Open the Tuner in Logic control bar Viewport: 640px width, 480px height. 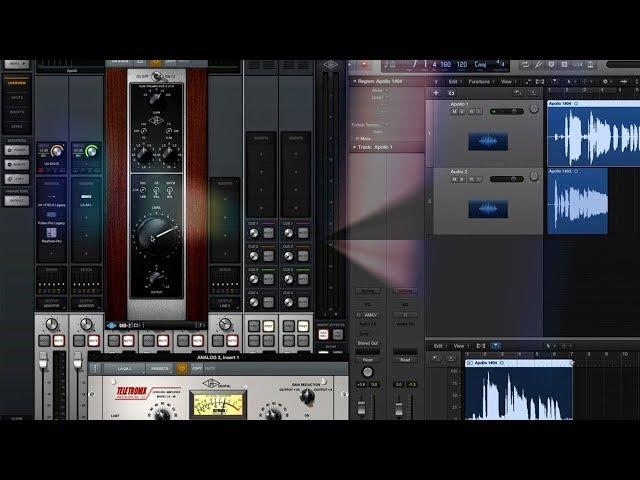pyautogui.click(x=538, y=65)
